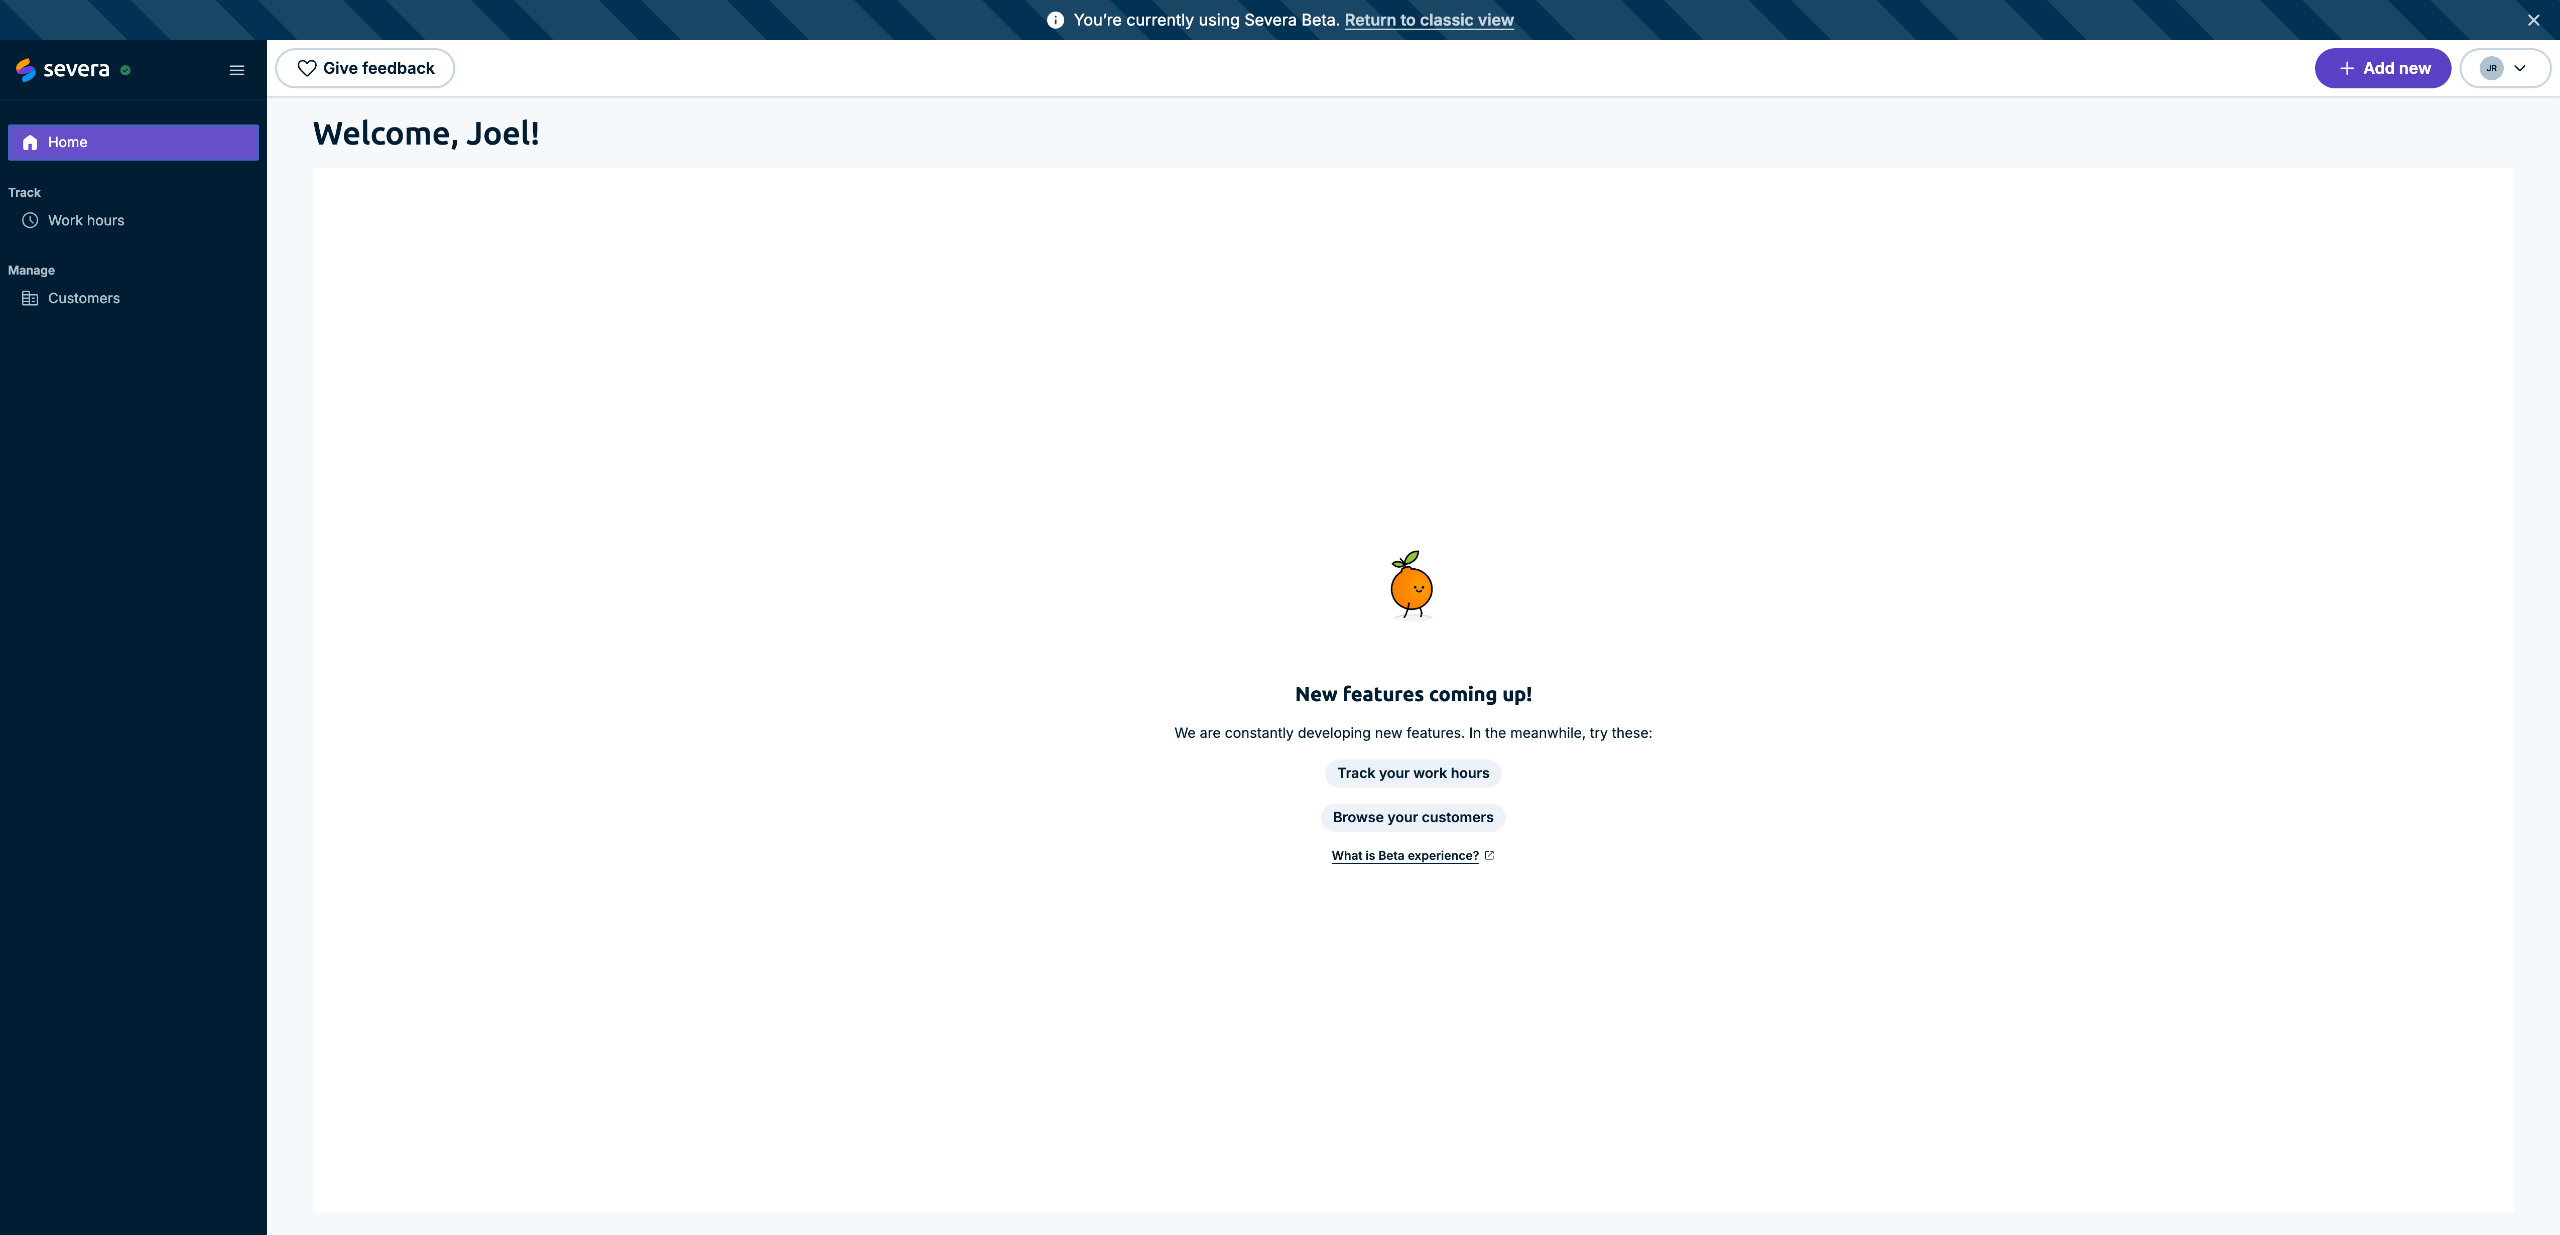Click Track your work hours button

1413,773
